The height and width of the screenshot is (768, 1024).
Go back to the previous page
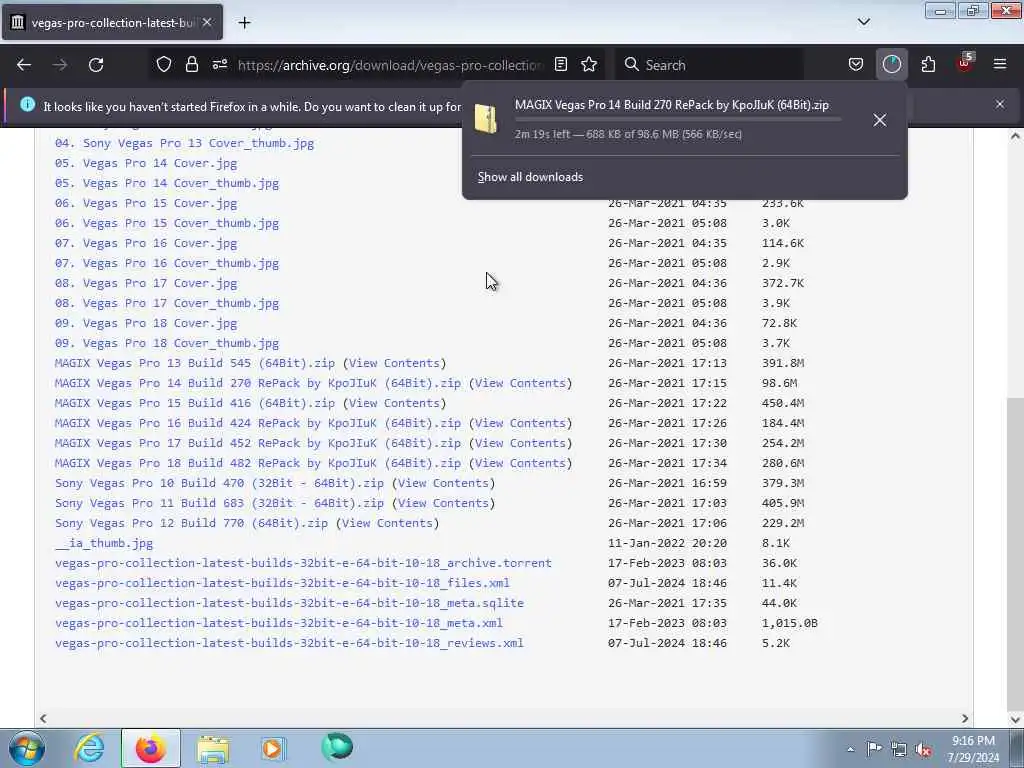(24, 65)
